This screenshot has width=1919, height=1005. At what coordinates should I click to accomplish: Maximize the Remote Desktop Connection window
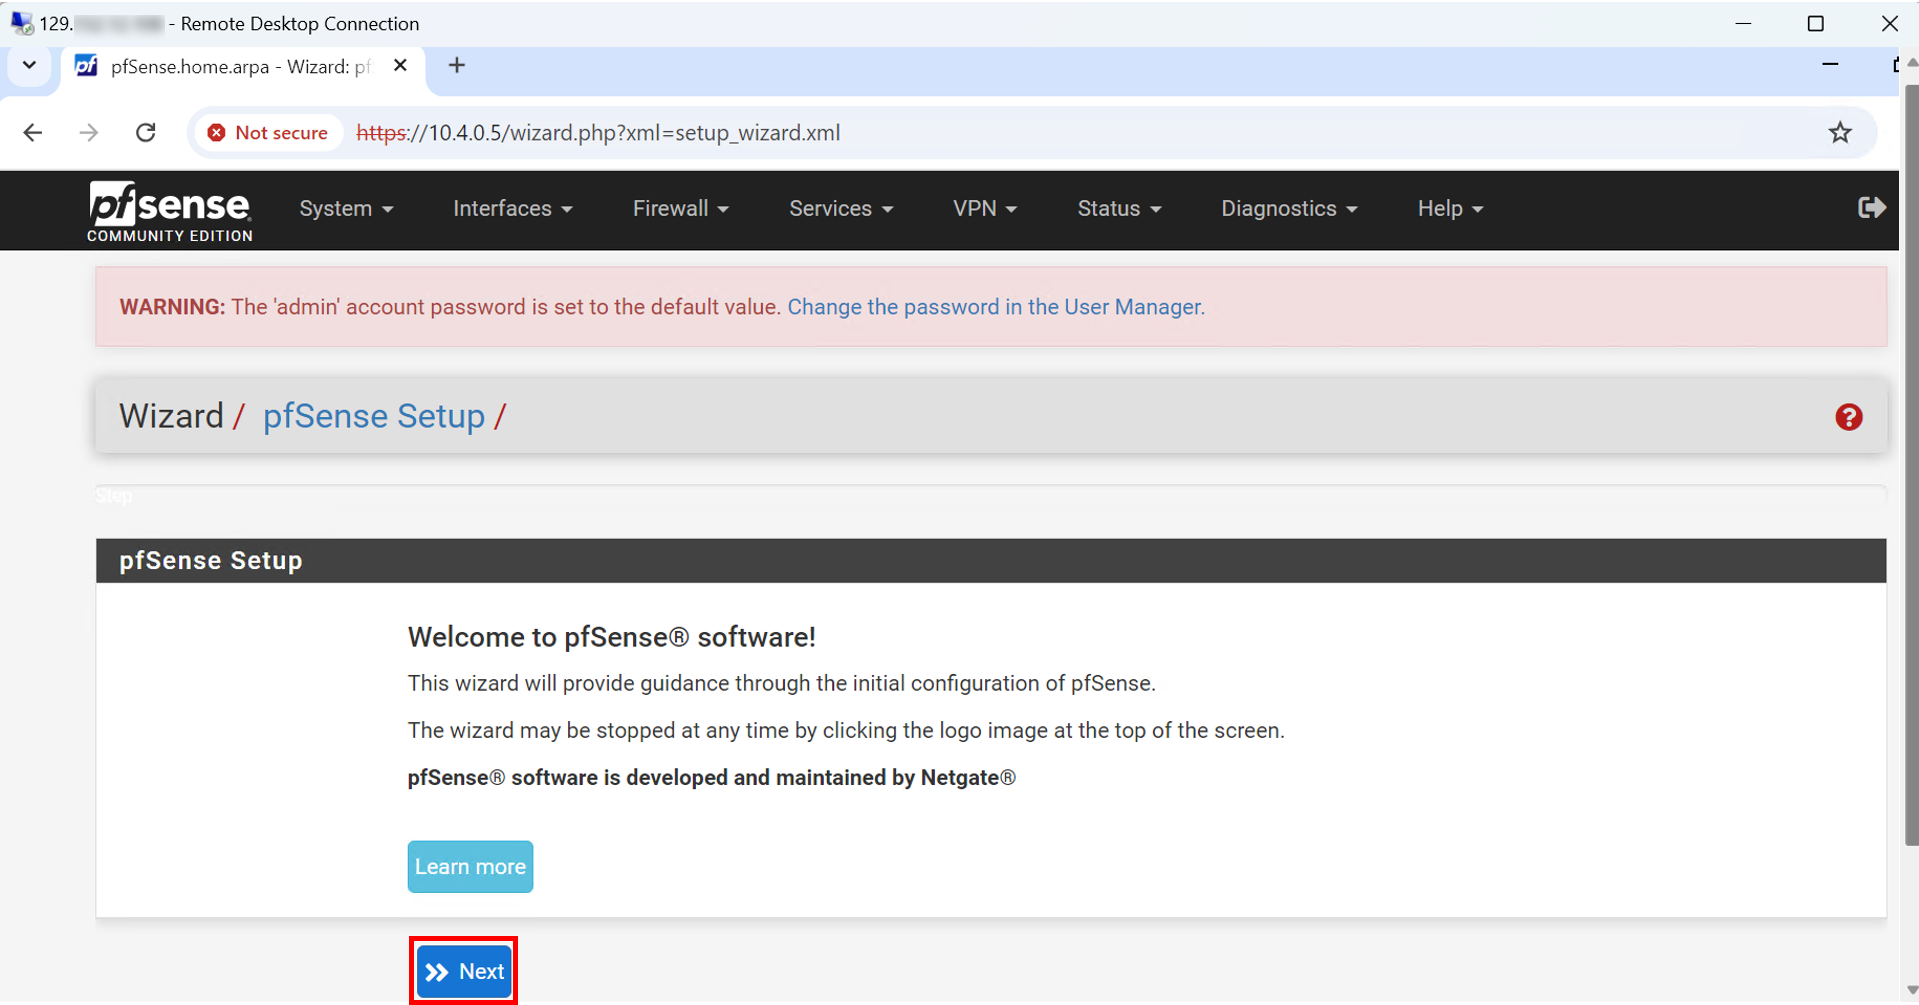(1816, 23)
